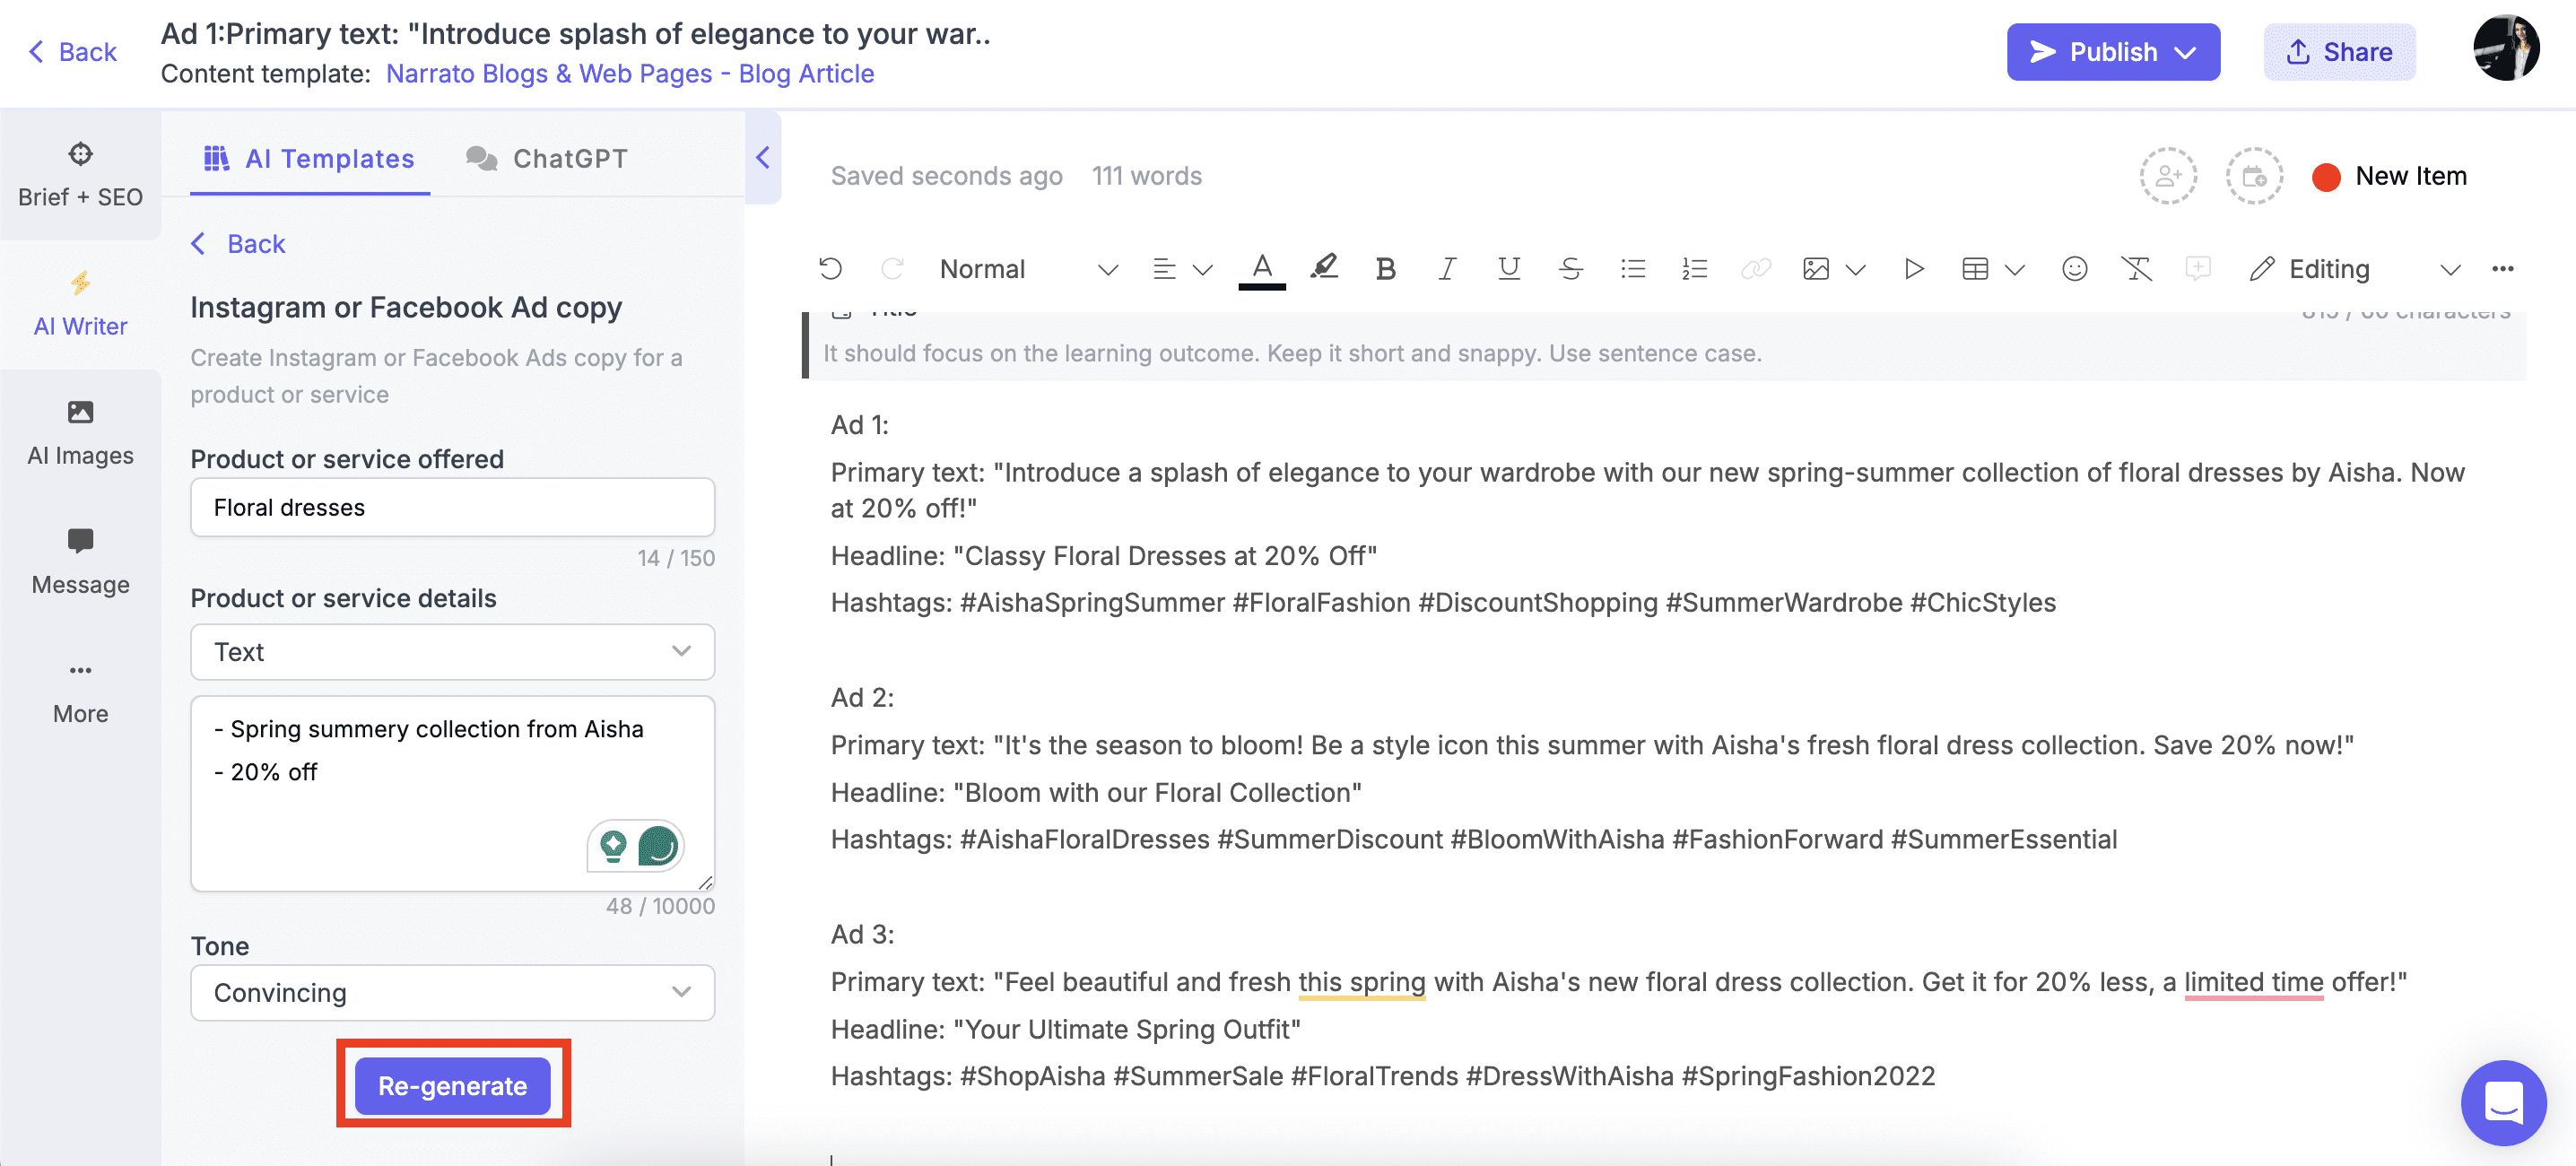Click the Text color highlight icon
Screen dimensions: 2576x1166
[1324, 266]
